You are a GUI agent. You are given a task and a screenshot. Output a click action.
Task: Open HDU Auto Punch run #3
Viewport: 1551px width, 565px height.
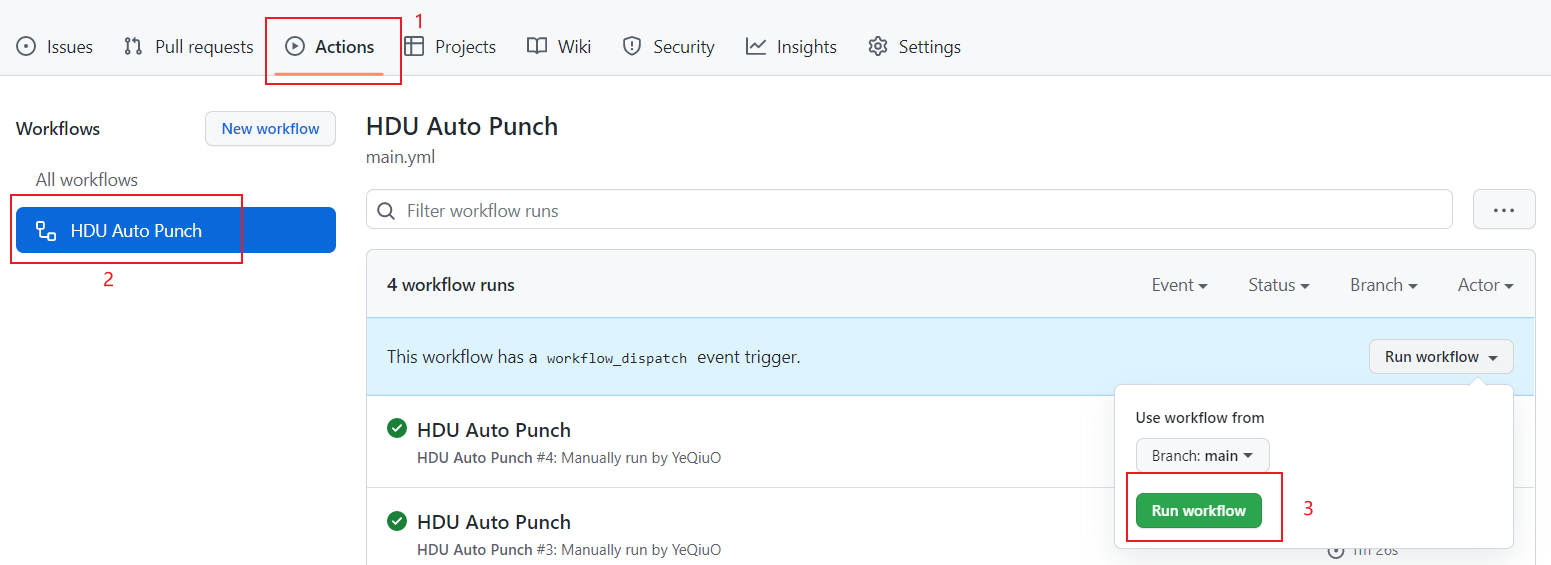494,522
